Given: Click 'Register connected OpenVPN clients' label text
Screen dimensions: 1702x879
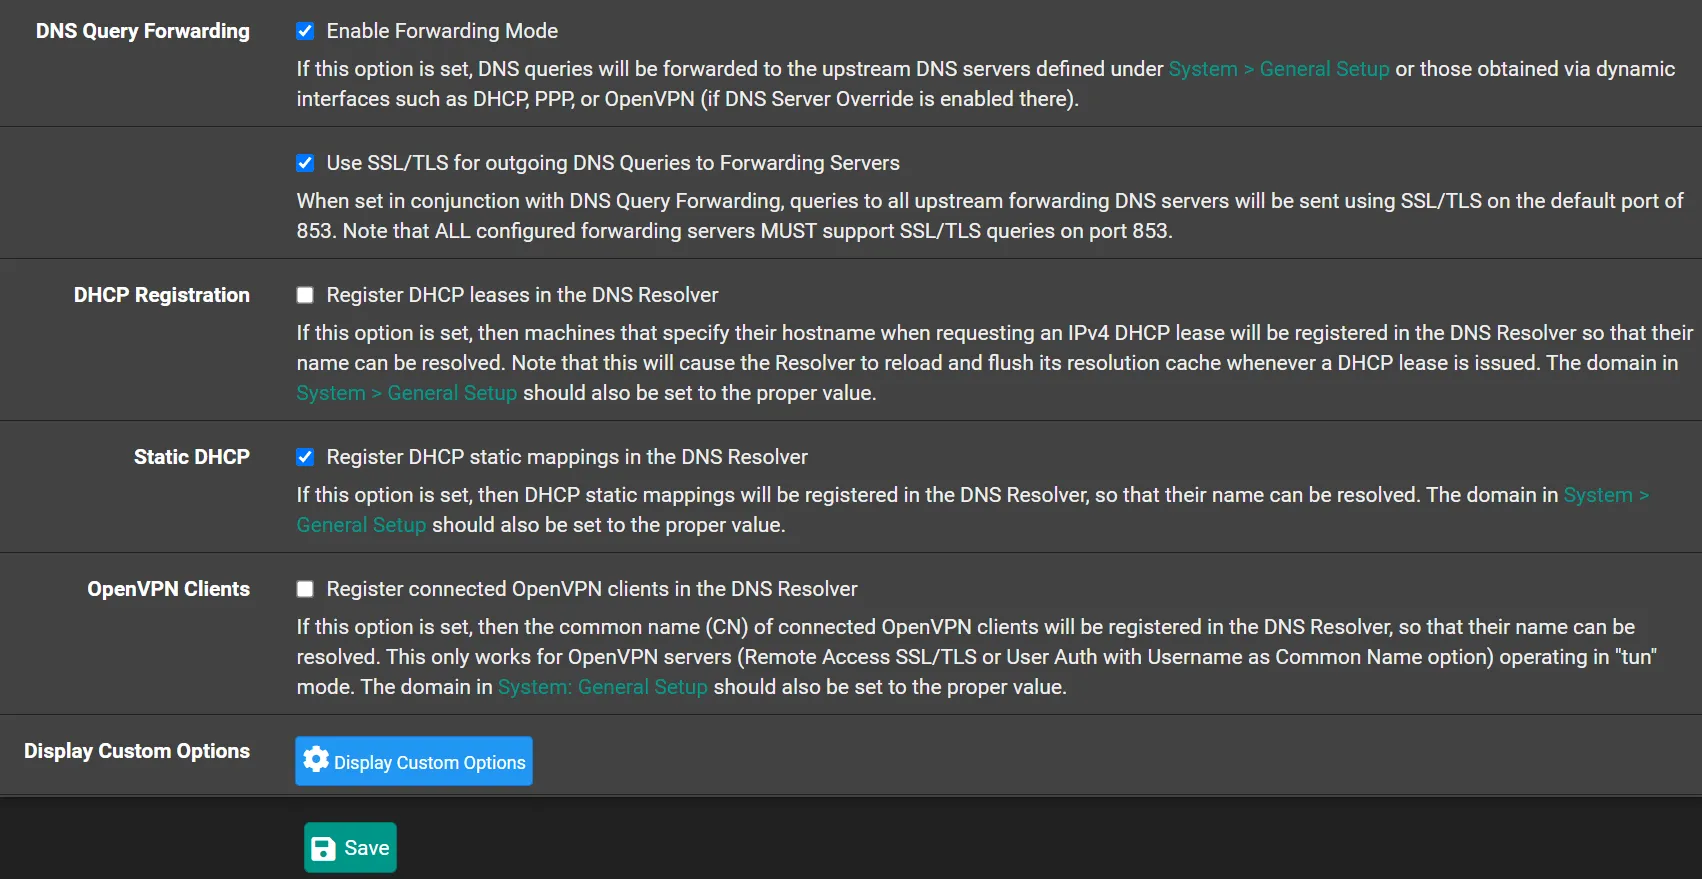Looking at the screenshot, I should click(591, 589).
